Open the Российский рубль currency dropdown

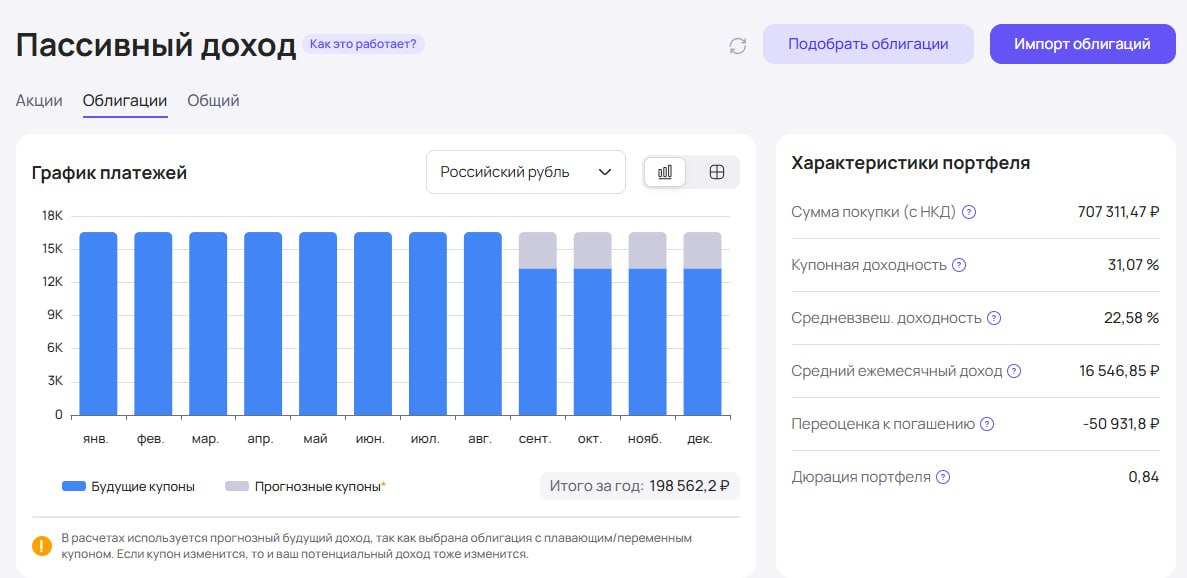click(525, 172)
